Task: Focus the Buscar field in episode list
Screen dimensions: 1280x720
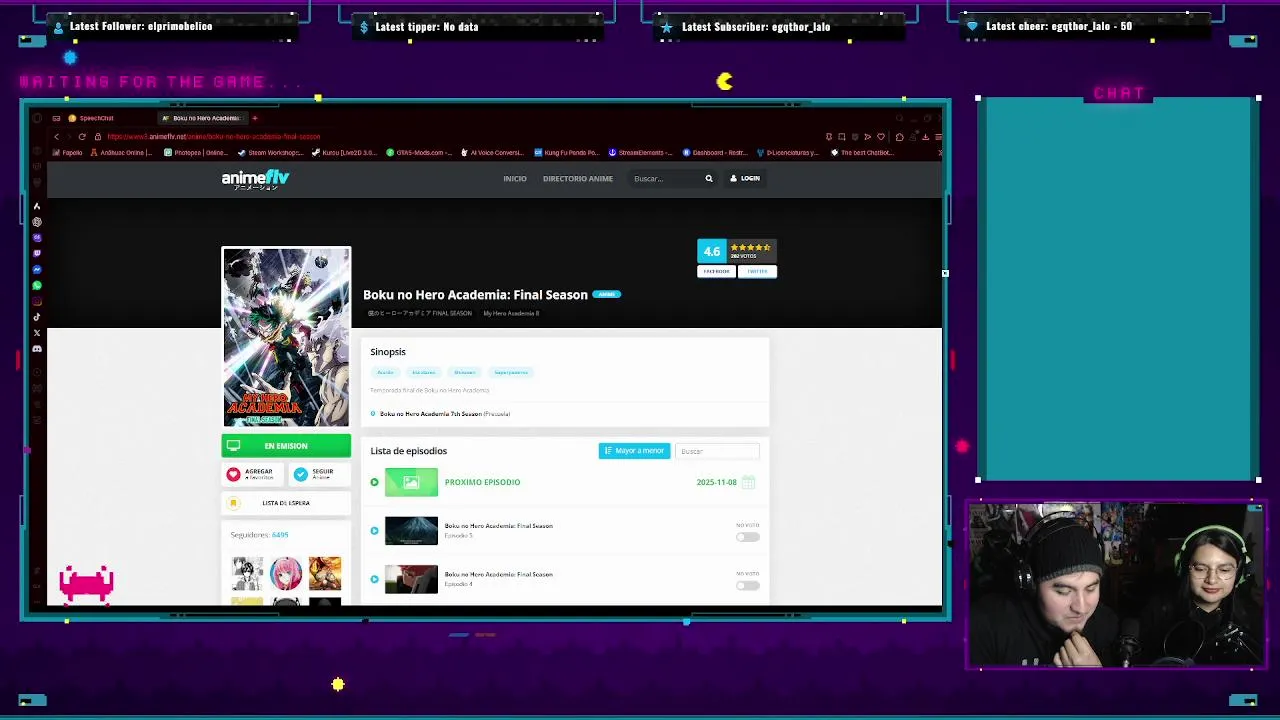Action: pos(717,451)
